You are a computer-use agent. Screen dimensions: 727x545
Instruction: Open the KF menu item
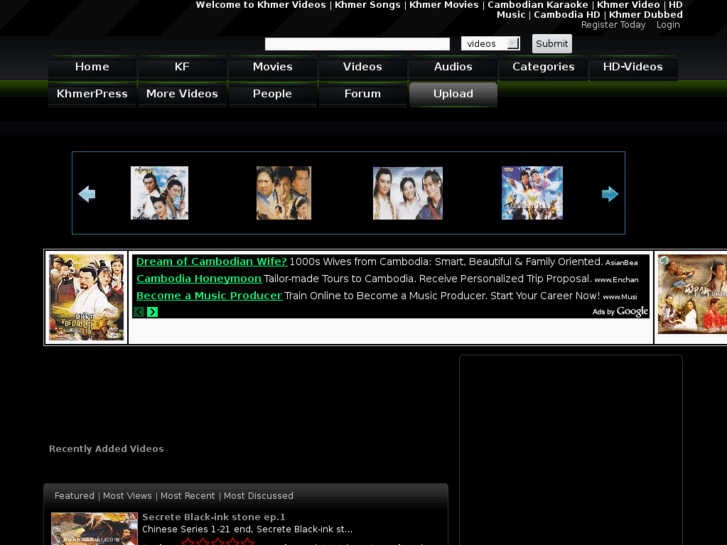coord(182,67)
